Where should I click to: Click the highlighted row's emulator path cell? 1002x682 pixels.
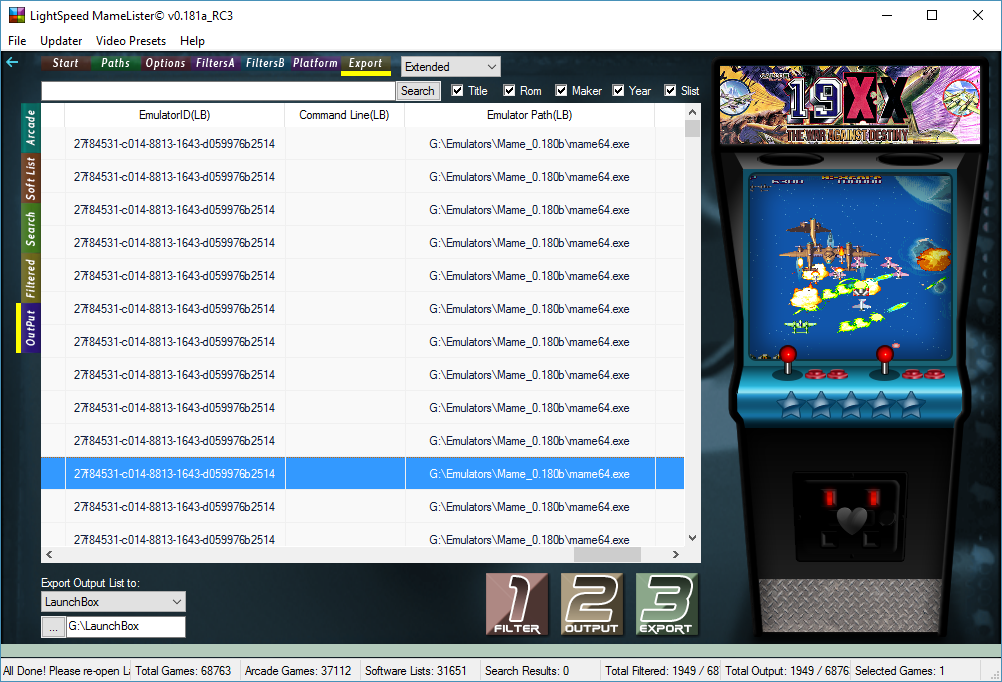(530, 474)
